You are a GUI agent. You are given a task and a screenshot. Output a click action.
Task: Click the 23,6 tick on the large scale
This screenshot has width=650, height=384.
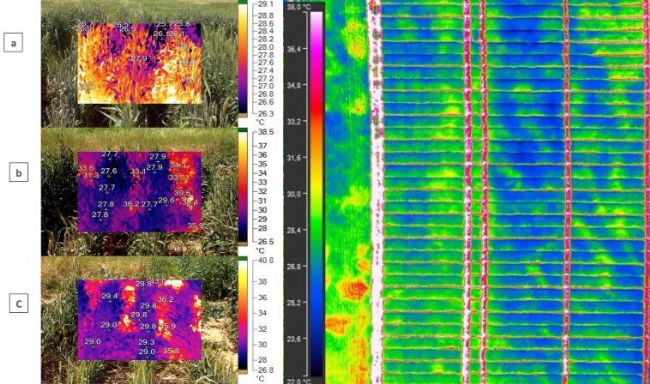click(x=294, y=339)
